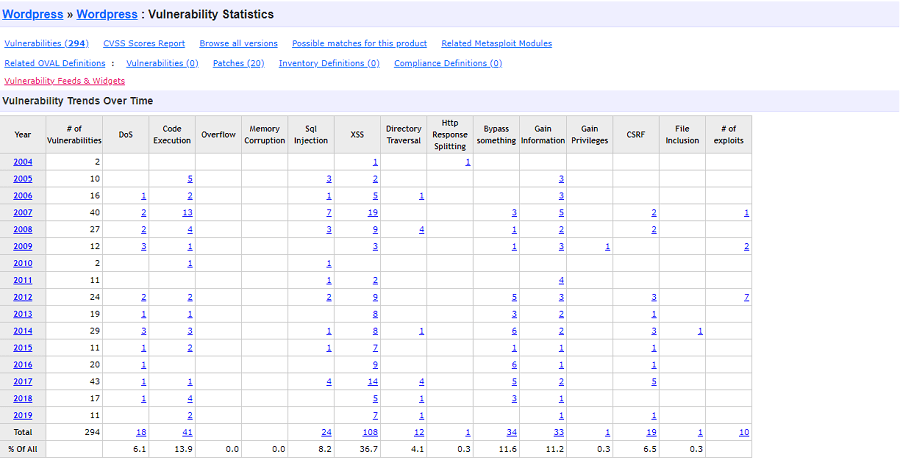Click Related OVAL Definitions link
This screenshot has height=460, width=900.
[55, 63]
